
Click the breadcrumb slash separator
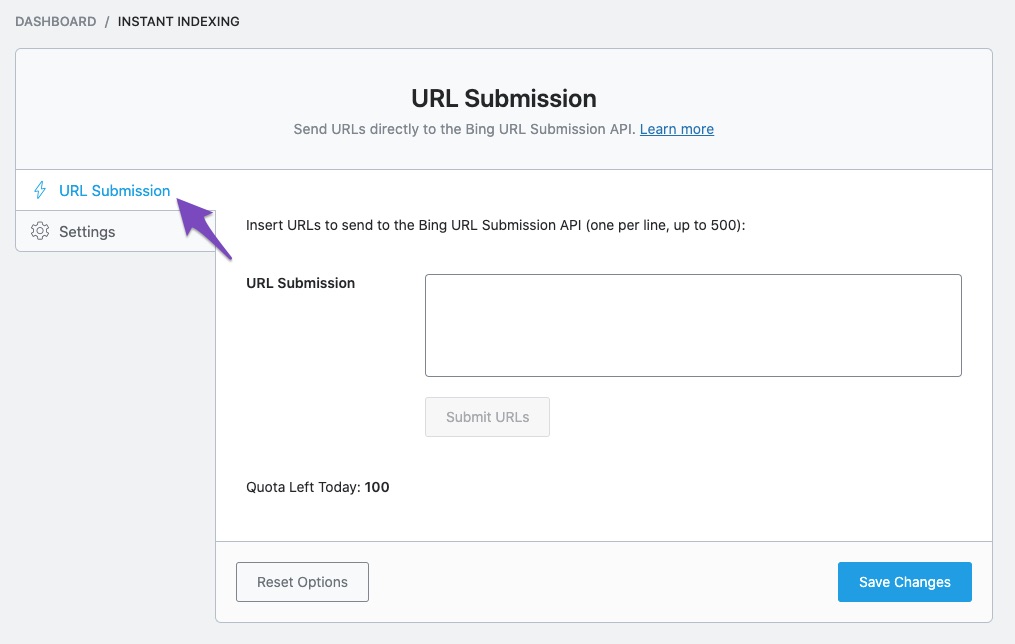click(107, 21)
